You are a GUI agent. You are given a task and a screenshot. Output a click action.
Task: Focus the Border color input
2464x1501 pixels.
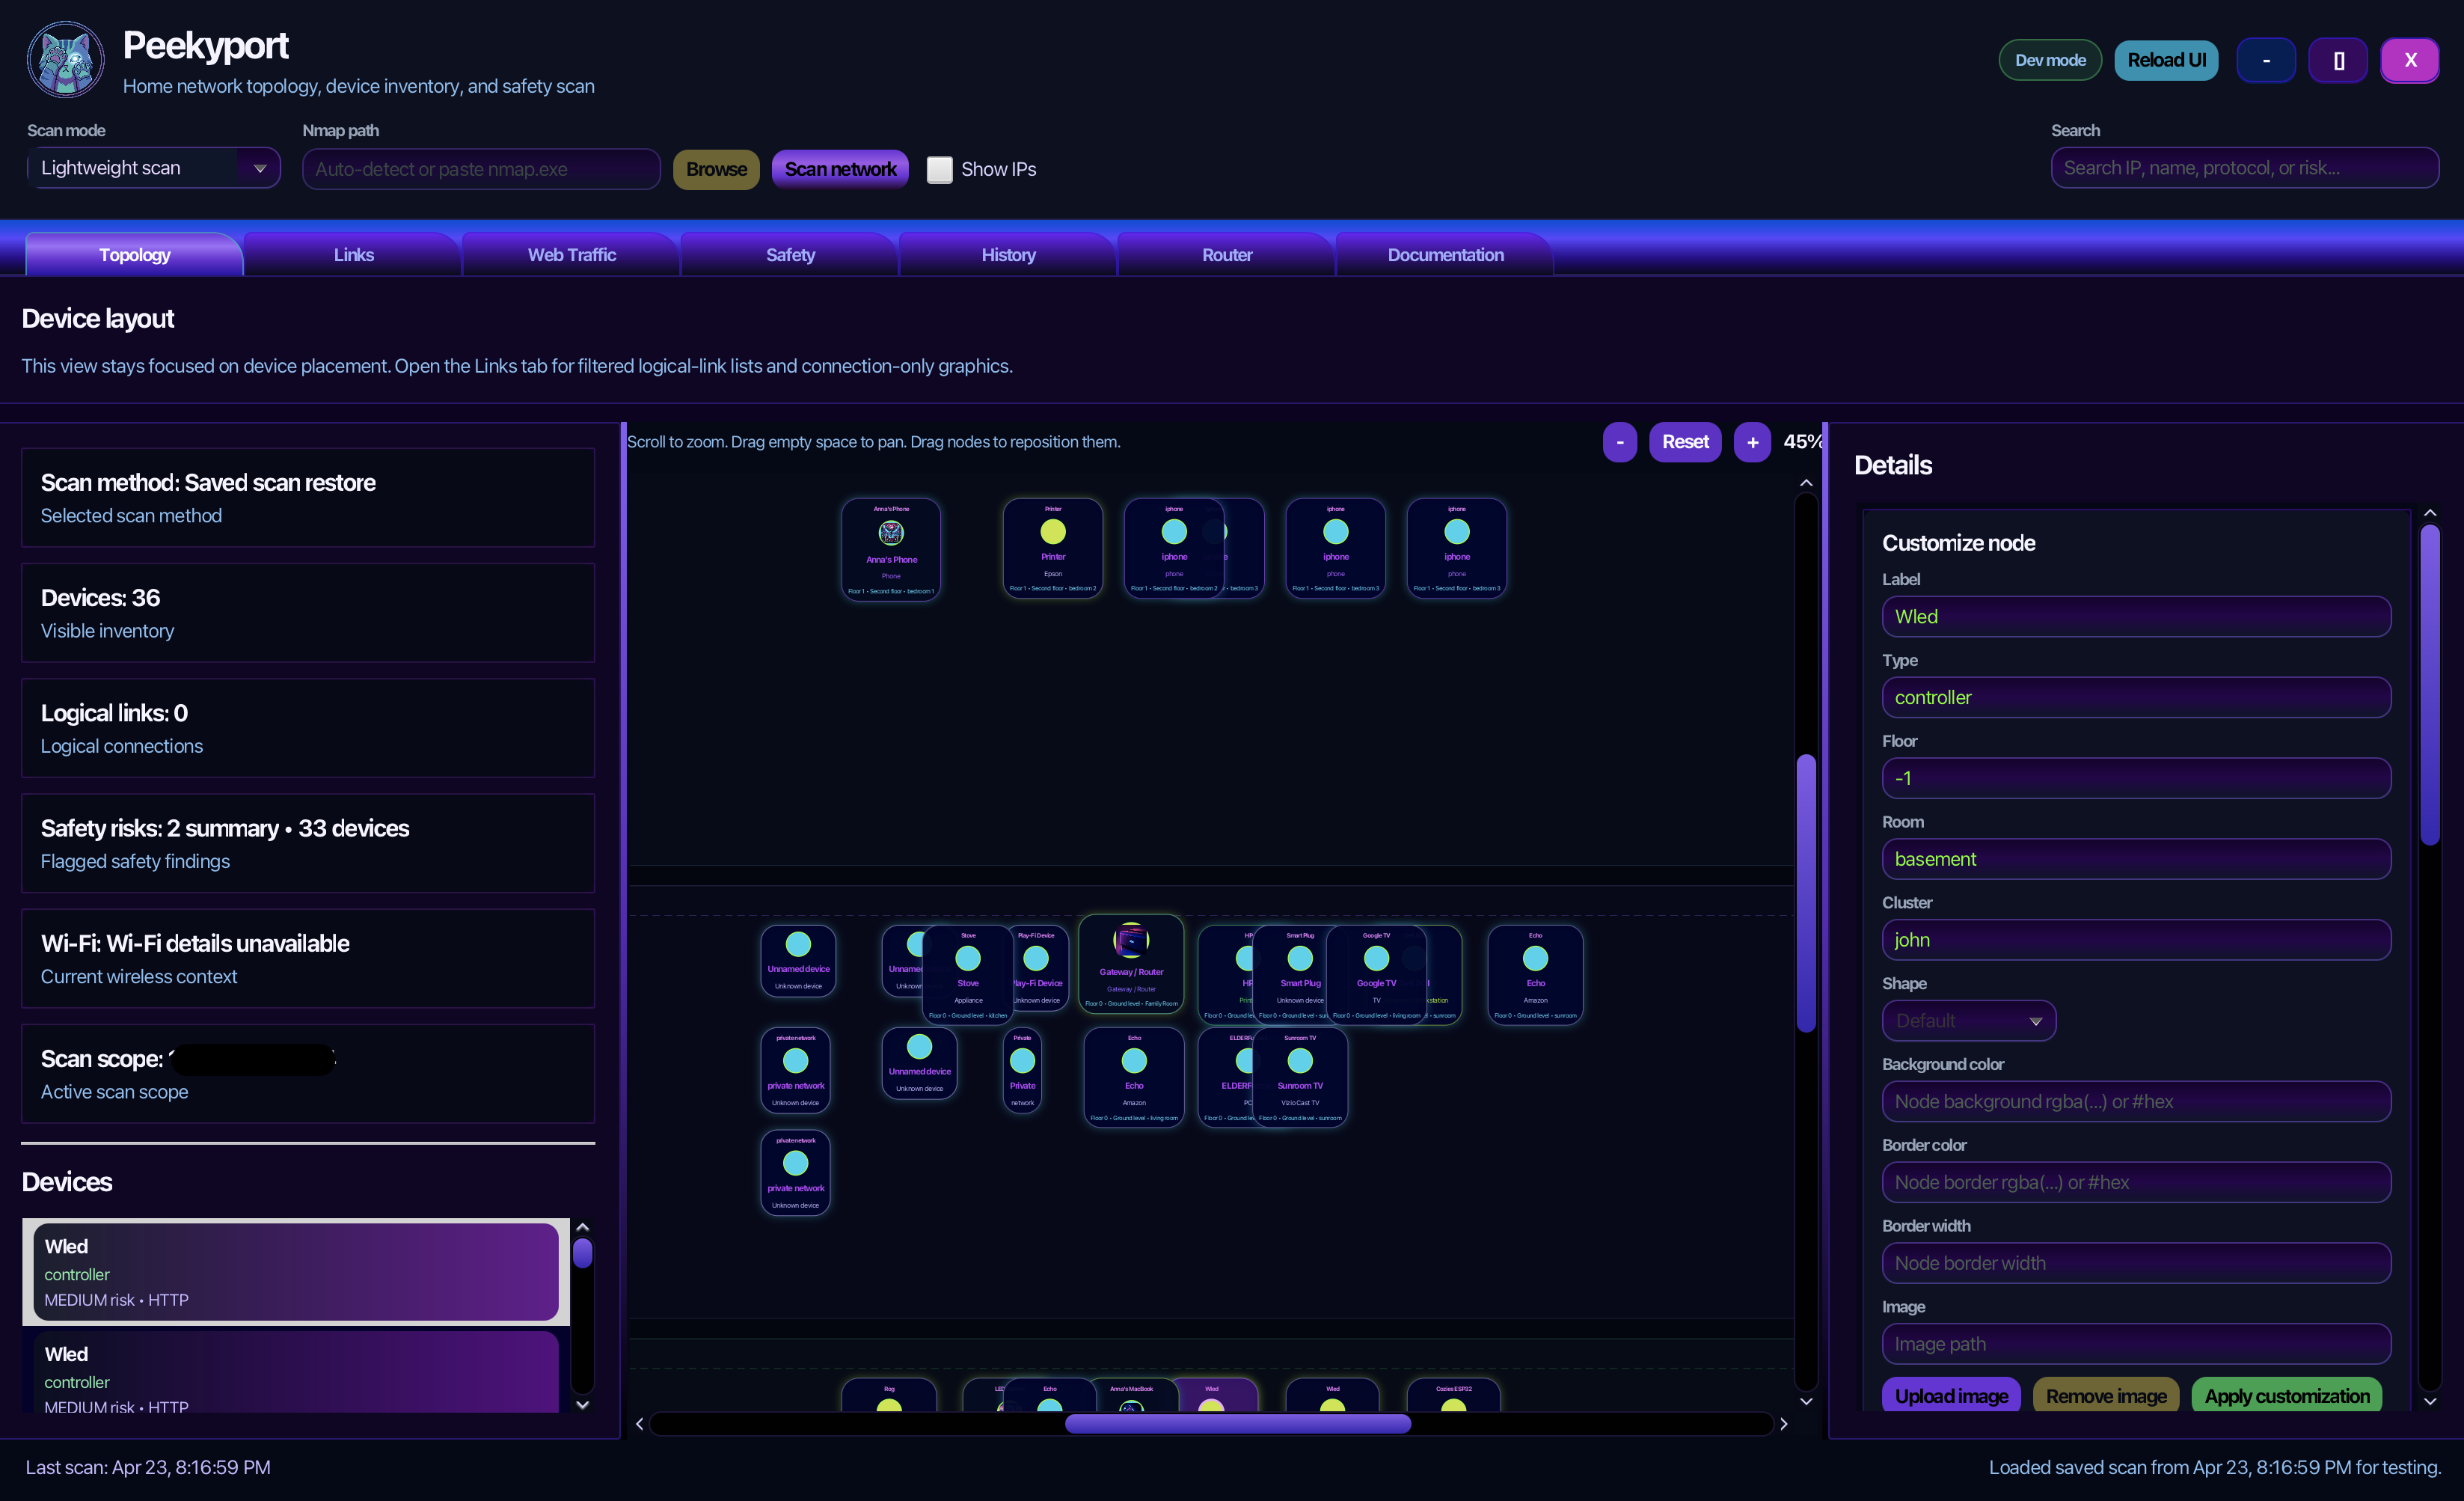[x=2136, y=1183]
